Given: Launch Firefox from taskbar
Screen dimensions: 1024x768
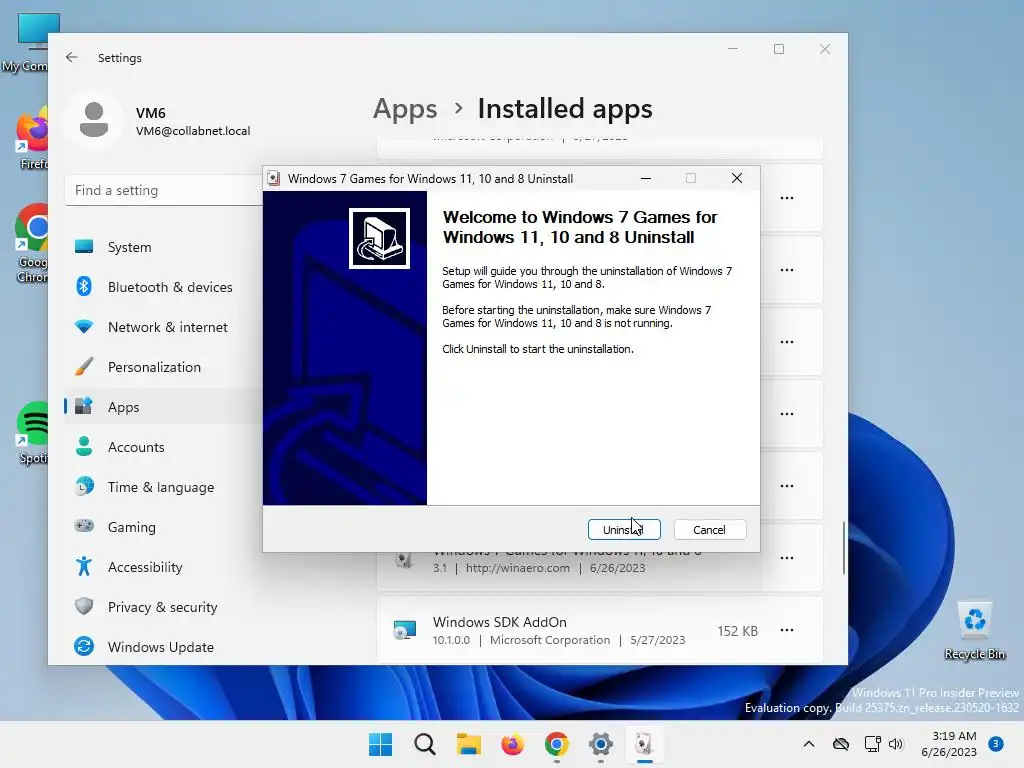Looking at the screenshot, I should click(x=513, y=744).
